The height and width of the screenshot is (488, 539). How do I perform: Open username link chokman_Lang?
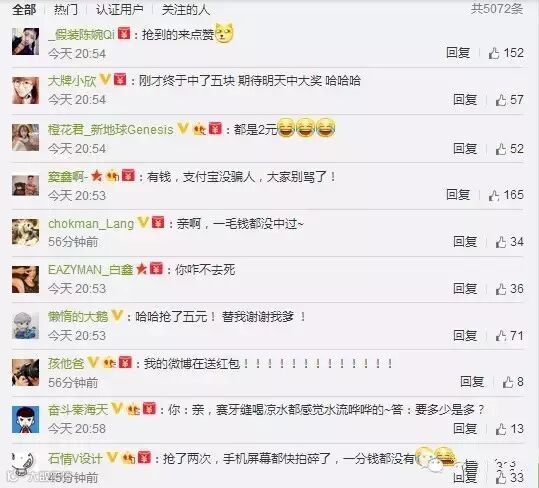click(91, 224)
